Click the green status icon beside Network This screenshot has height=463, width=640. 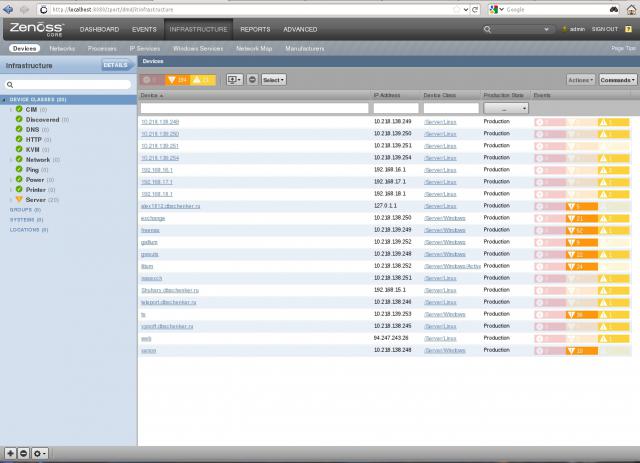[19, 159]
